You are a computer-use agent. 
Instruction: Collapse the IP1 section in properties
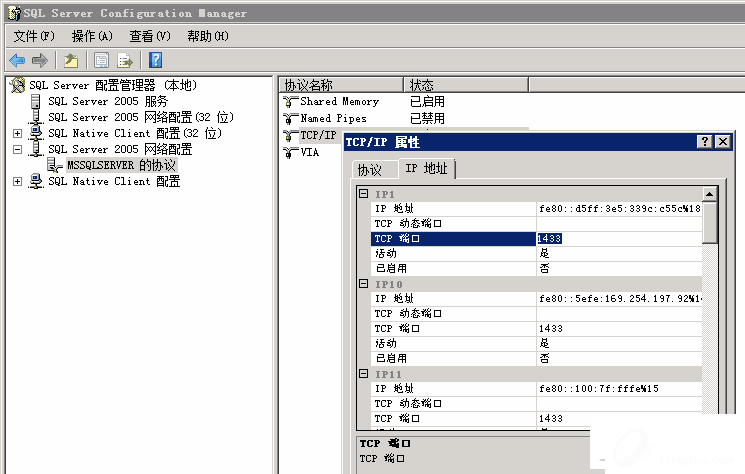364,194
